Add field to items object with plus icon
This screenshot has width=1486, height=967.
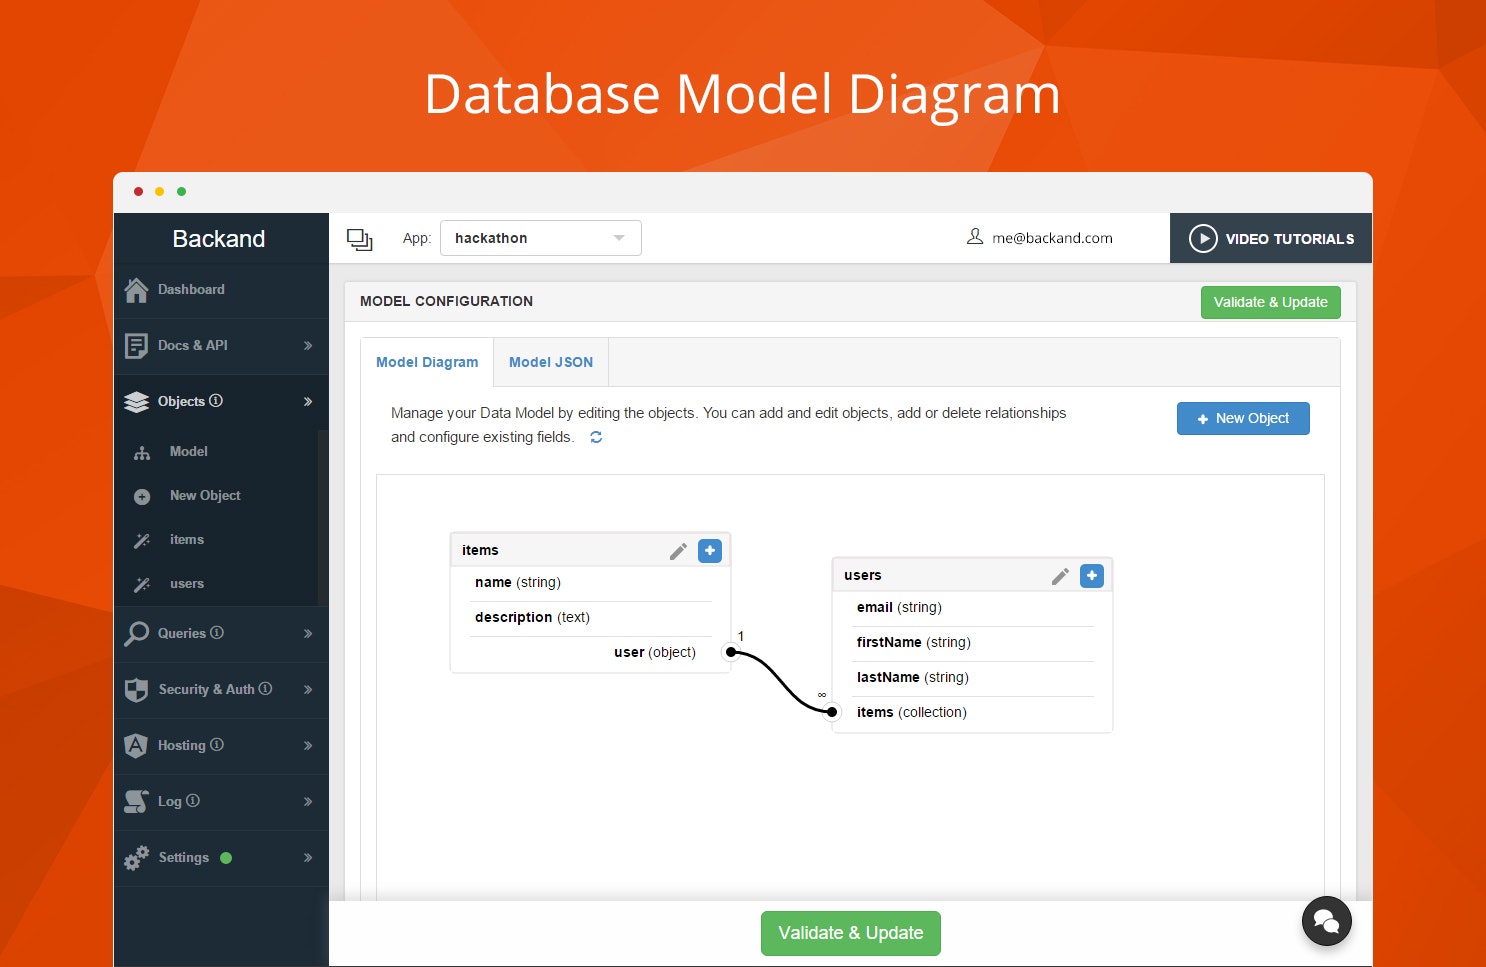coord(710,550)
